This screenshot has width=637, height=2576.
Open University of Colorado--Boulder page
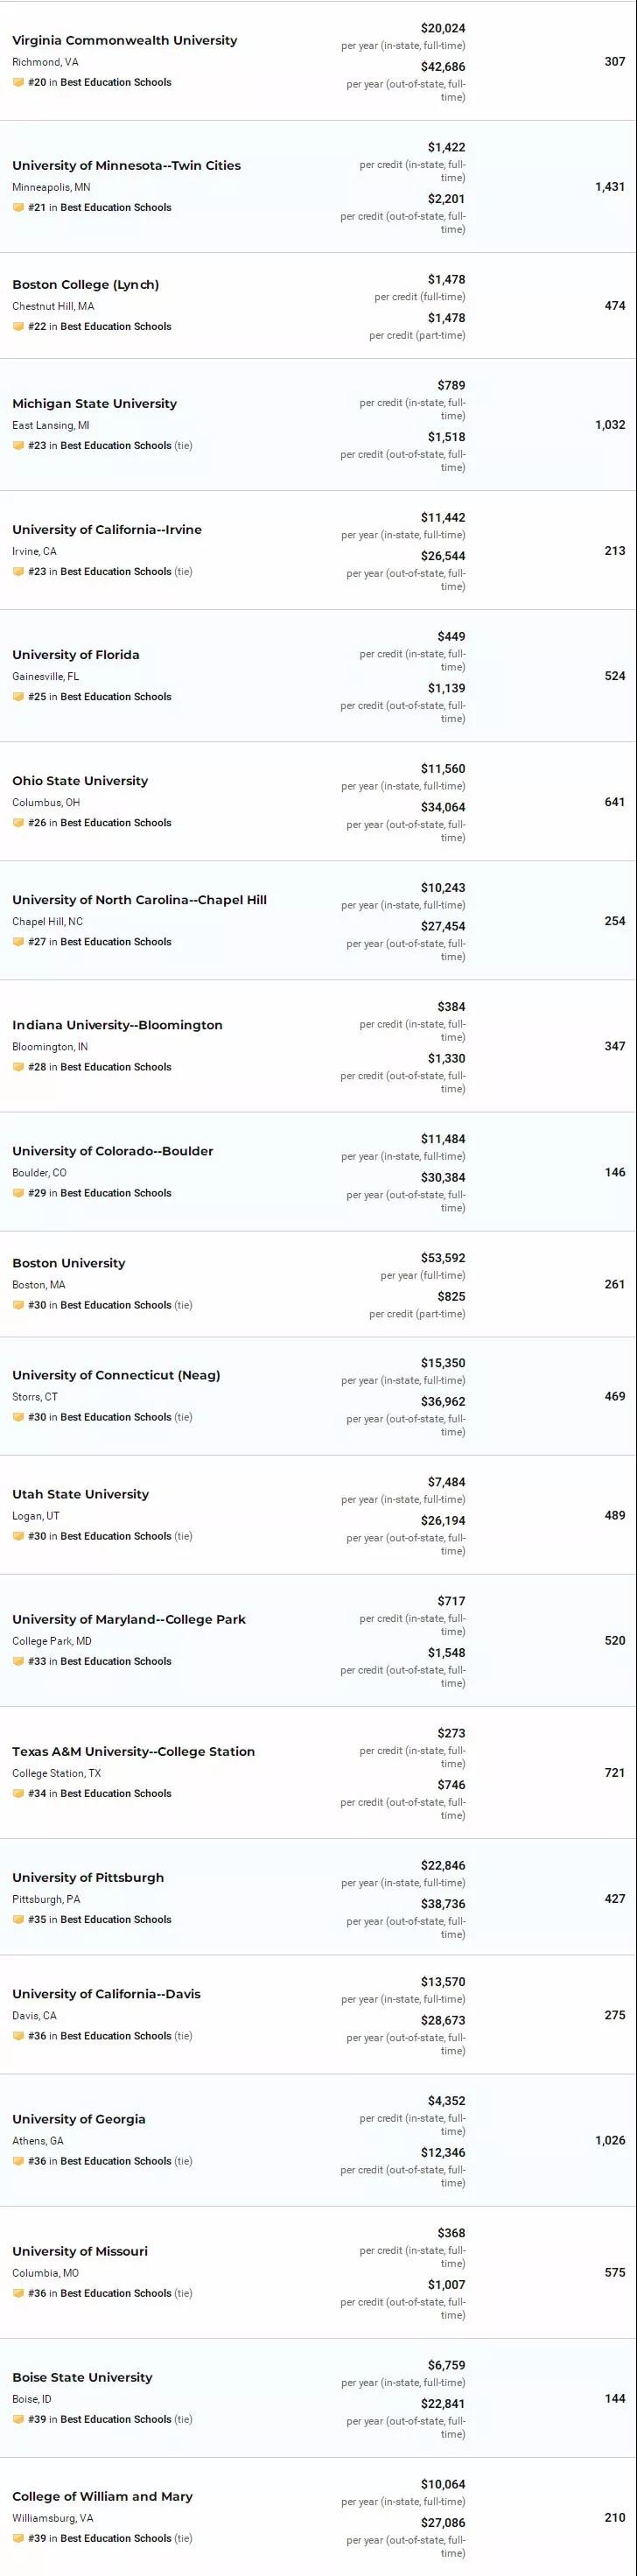point(113,1151)
